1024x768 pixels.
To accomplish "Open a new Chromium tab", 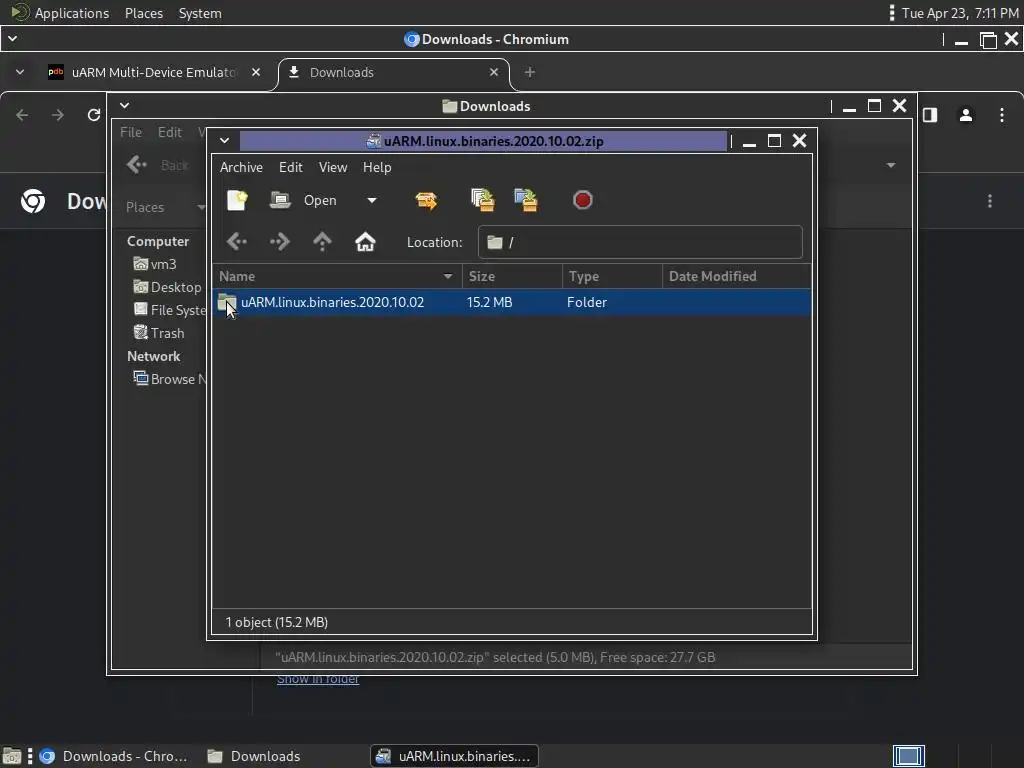I will (x=530, y=72).
